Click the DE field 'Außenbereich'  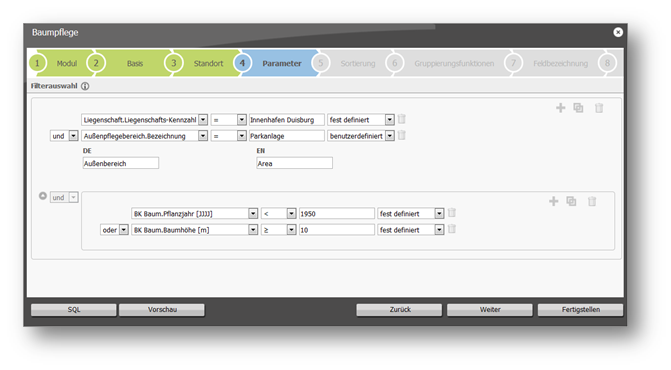(x=121, y=163)
